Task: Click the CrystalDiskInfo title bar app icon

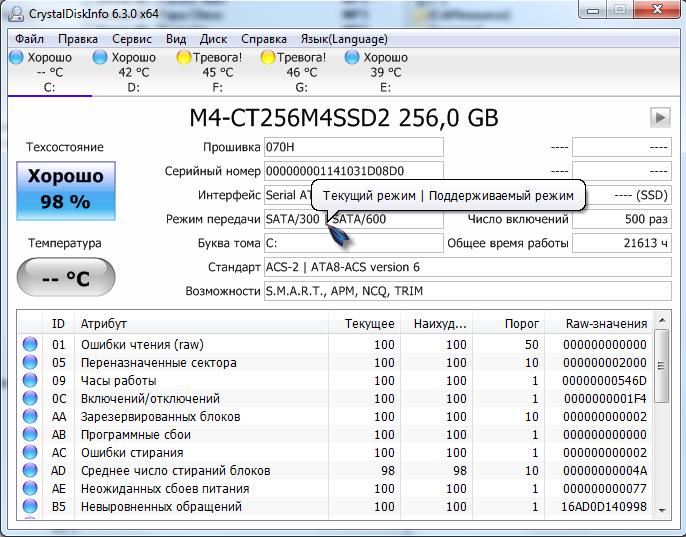Action: pyautogui.click(x=14, y=14)
